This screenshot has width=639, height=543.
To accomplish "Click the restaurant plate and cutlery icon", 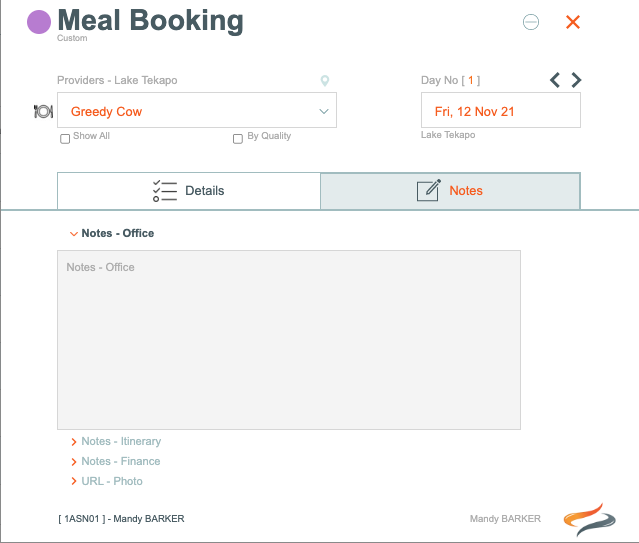I will [43, 111].
